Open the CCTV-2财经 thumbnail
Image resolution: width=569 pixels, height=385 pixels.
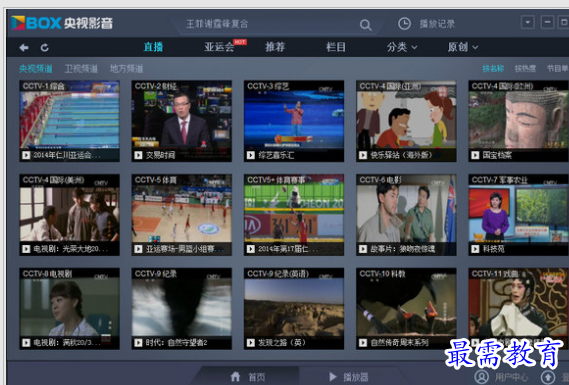[x=181, y=121]
